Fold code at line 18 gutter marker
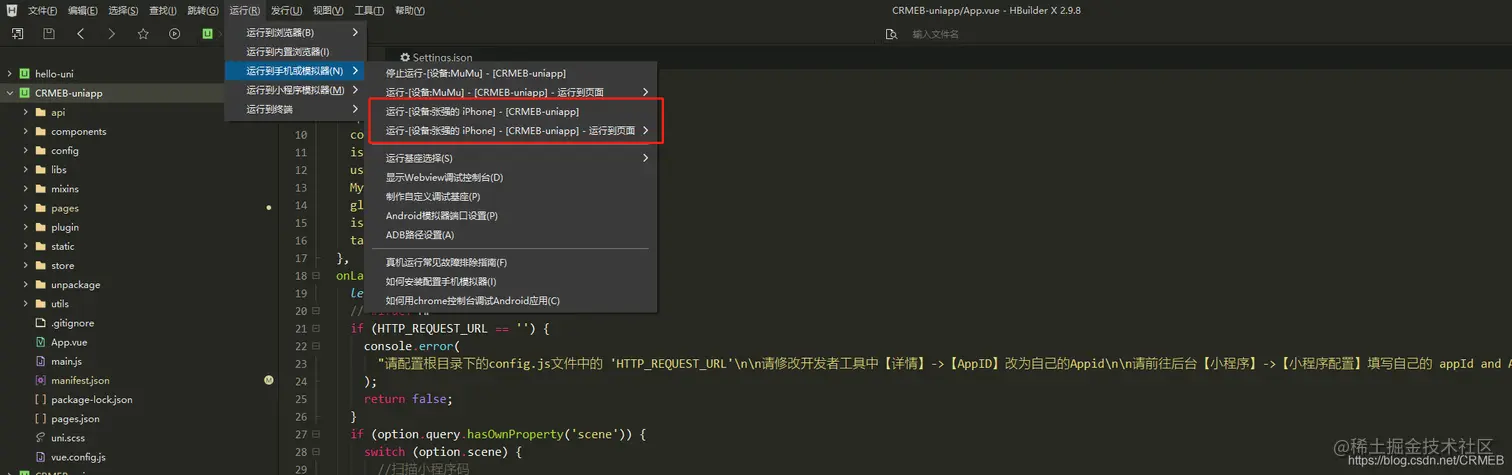The image size is (1512, 475). tap(316, 275)
